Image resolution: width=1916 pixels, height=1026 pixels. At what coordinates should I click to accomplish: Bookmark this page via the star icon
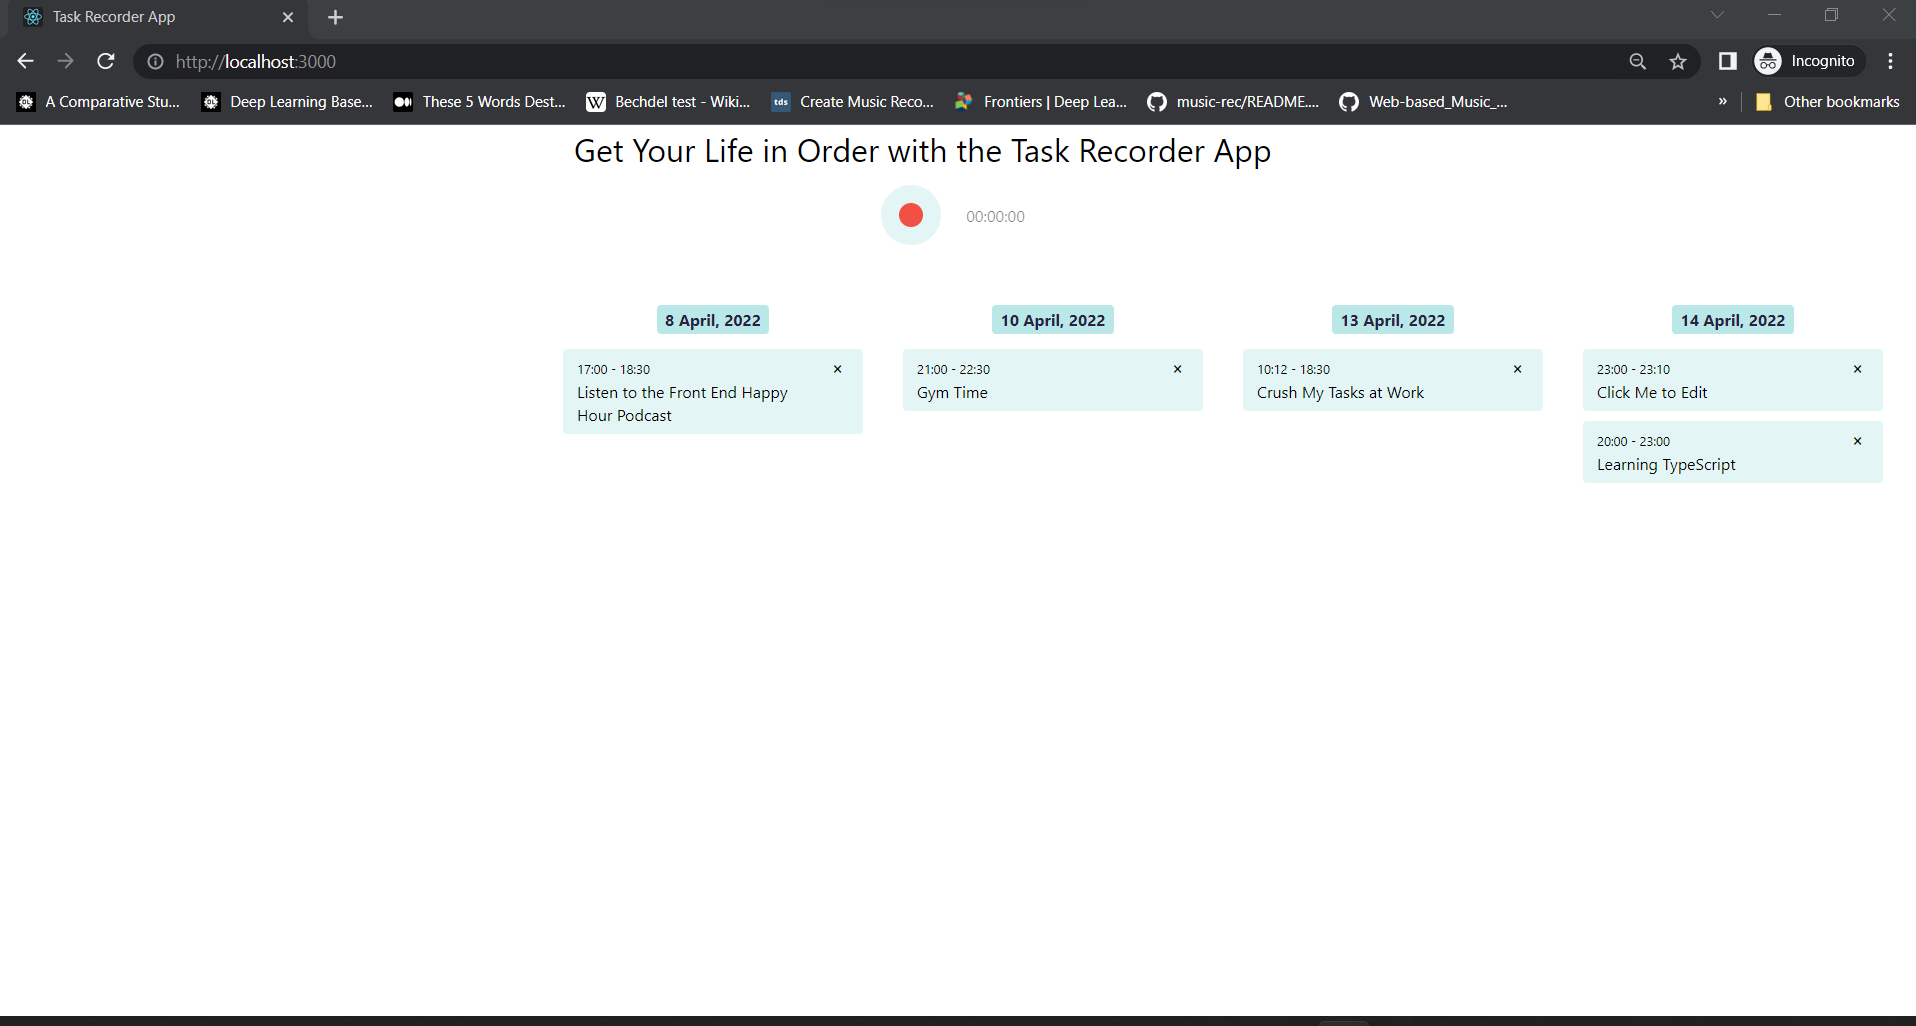pyautogui.click(x=1678, y=61)
